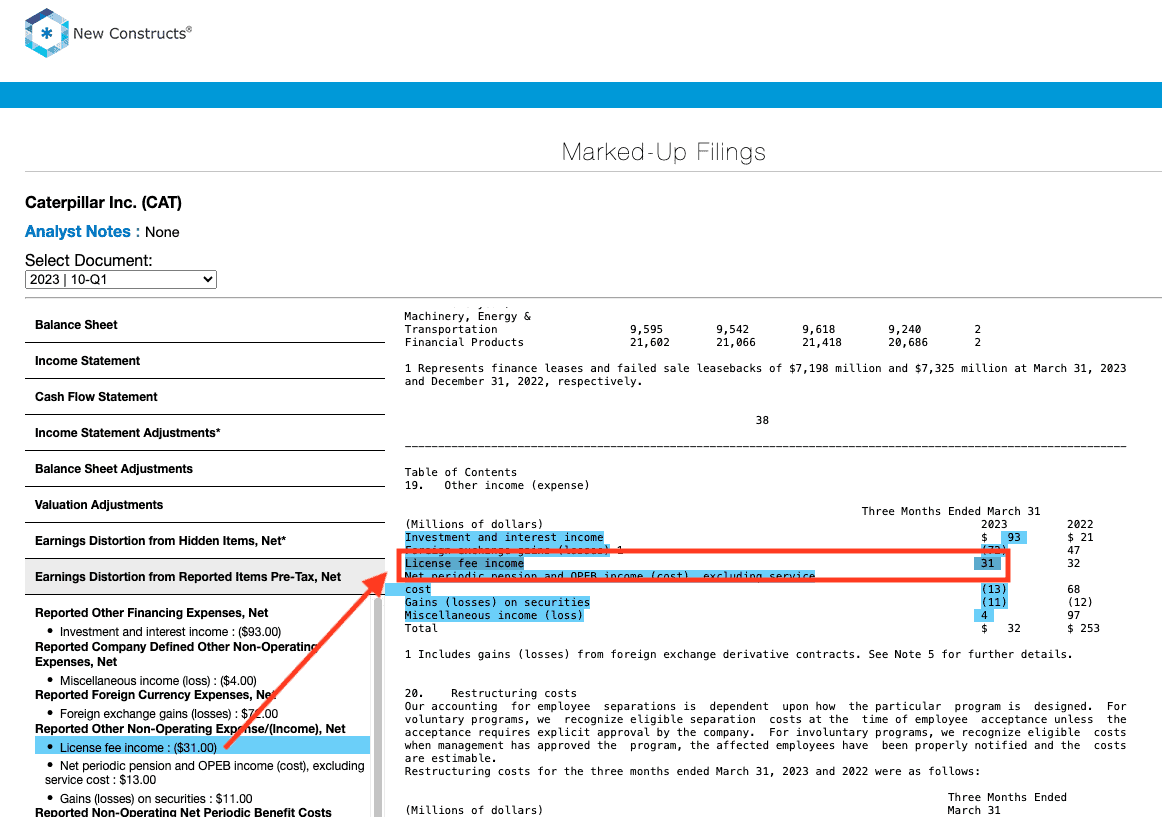Open the Income Statement section
The image size is (1162, 817).
coord(205,361)
